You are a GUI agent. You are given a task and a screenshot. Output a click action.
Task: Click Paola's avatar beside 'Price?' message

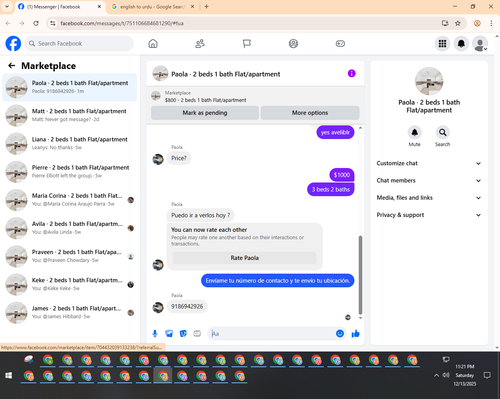point(158,159)
